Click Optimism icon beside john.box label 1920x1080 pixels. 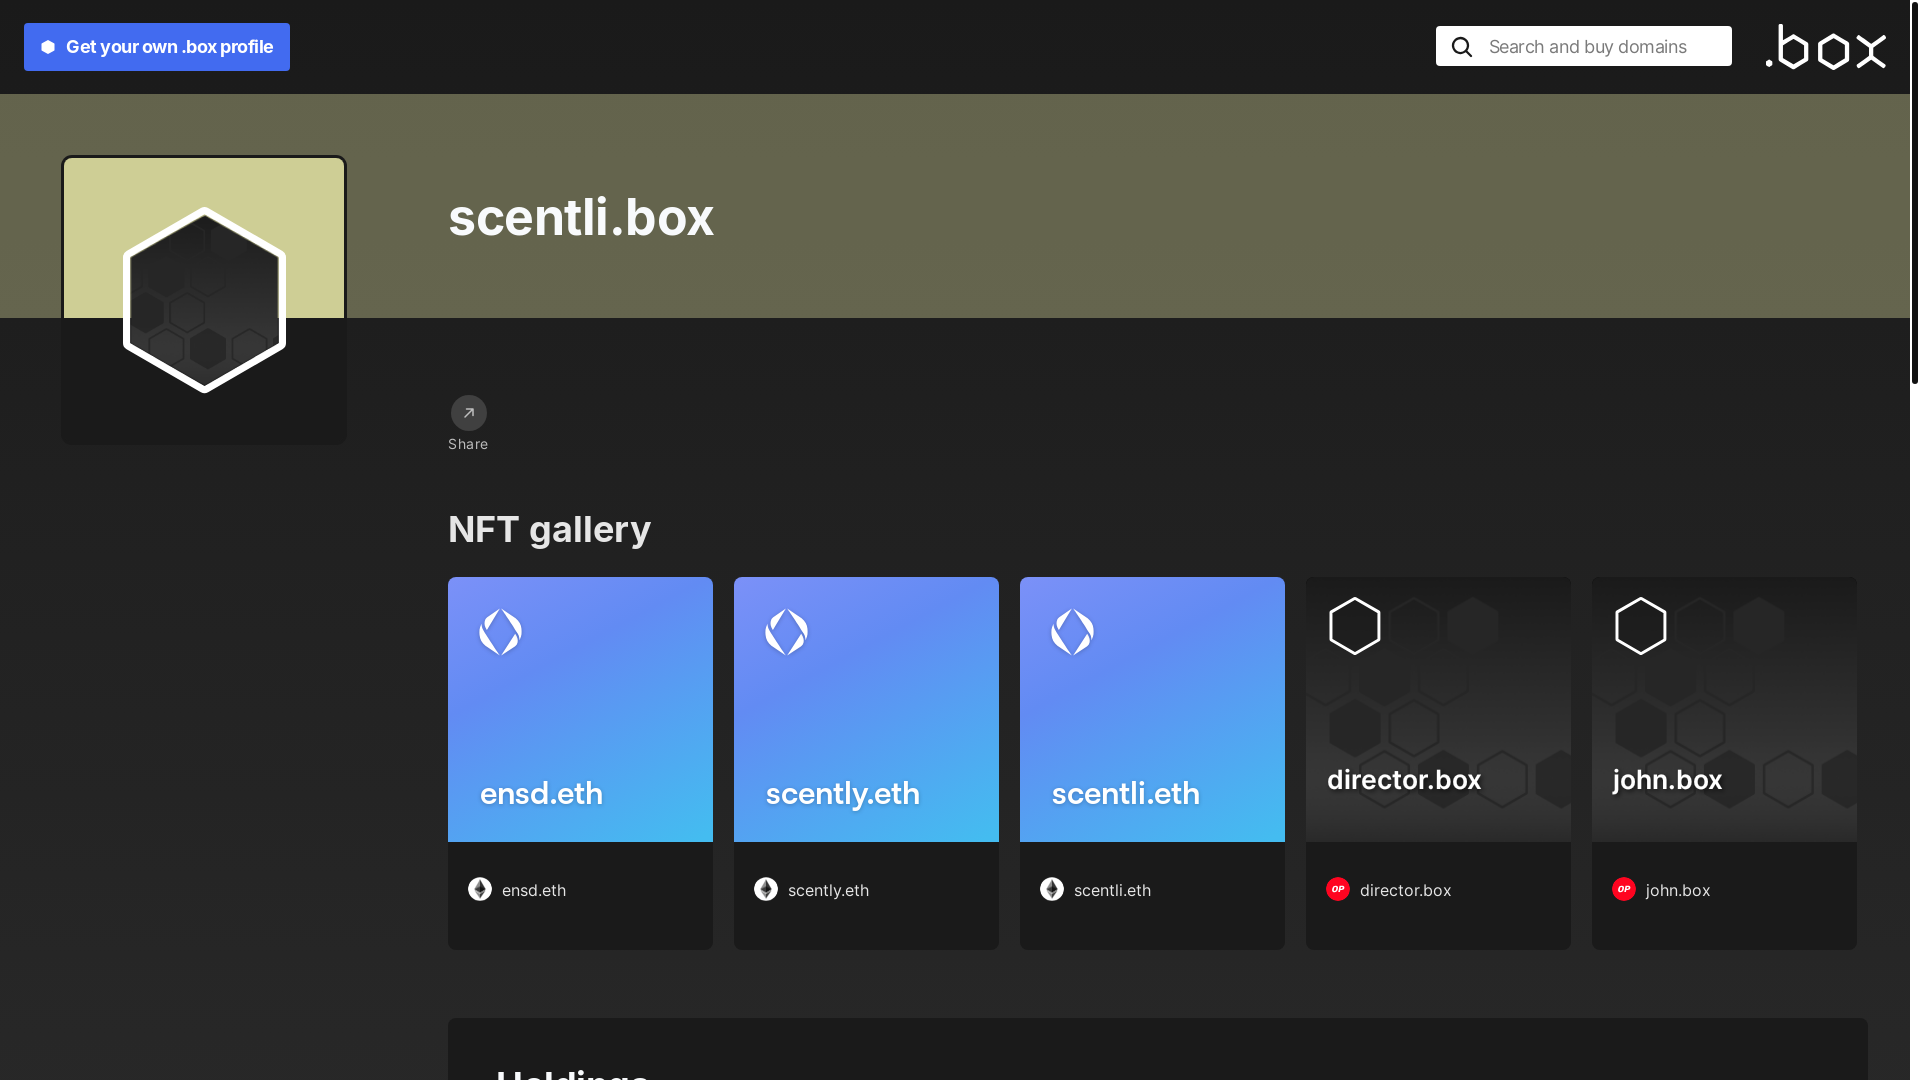(x=1624, y=889)
